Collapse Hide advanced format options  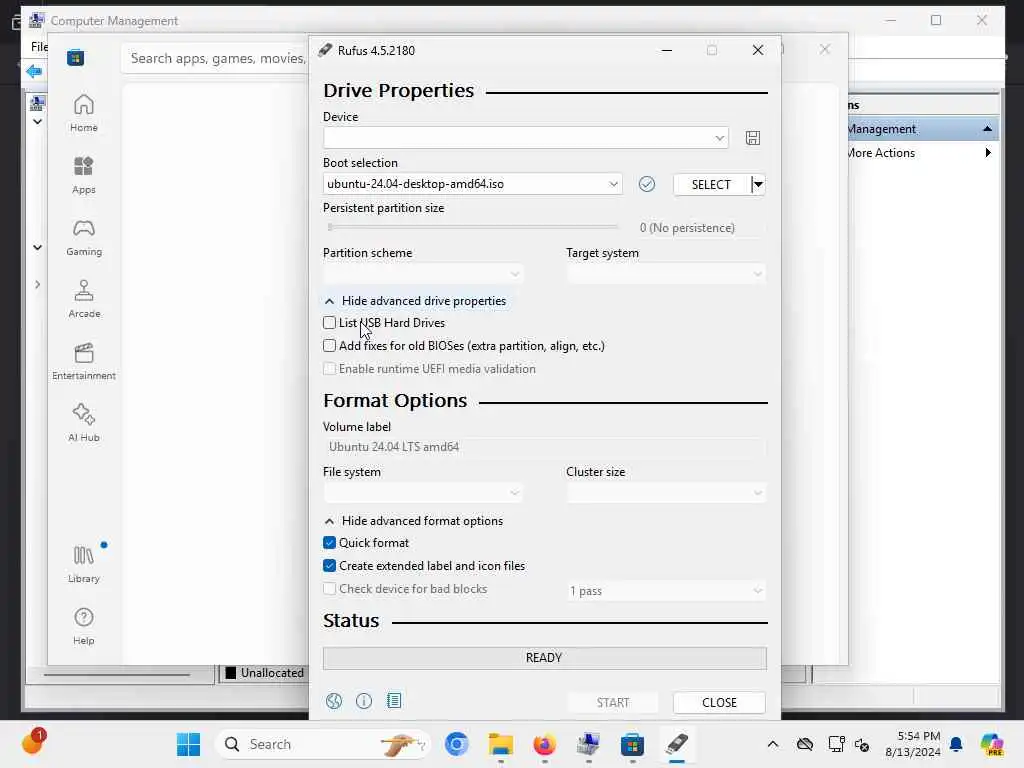pyautogui.click(x=414, y=521)
